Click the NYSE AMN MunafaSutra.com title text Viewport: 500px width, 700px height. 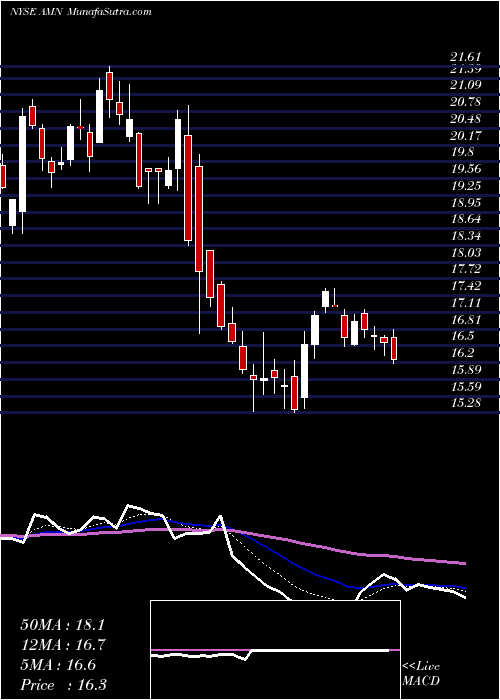coord(81,12)
